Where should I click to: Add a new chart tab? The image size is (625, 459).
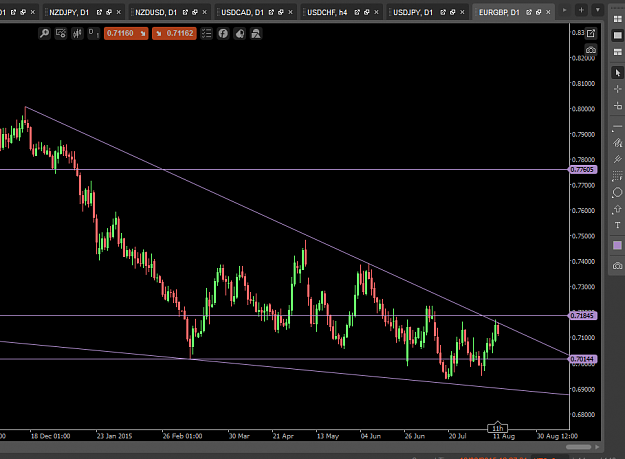tap(581, 10)
